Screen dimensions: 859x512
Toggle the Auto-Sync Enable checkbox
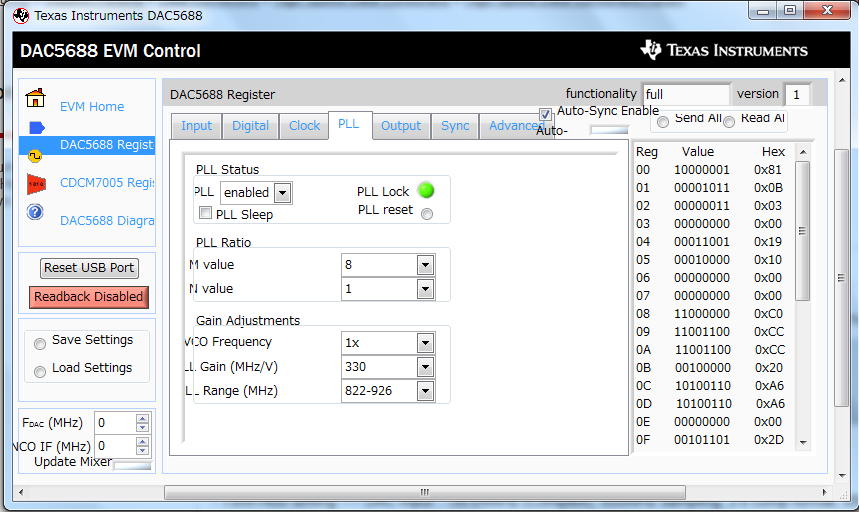[545, 114]
